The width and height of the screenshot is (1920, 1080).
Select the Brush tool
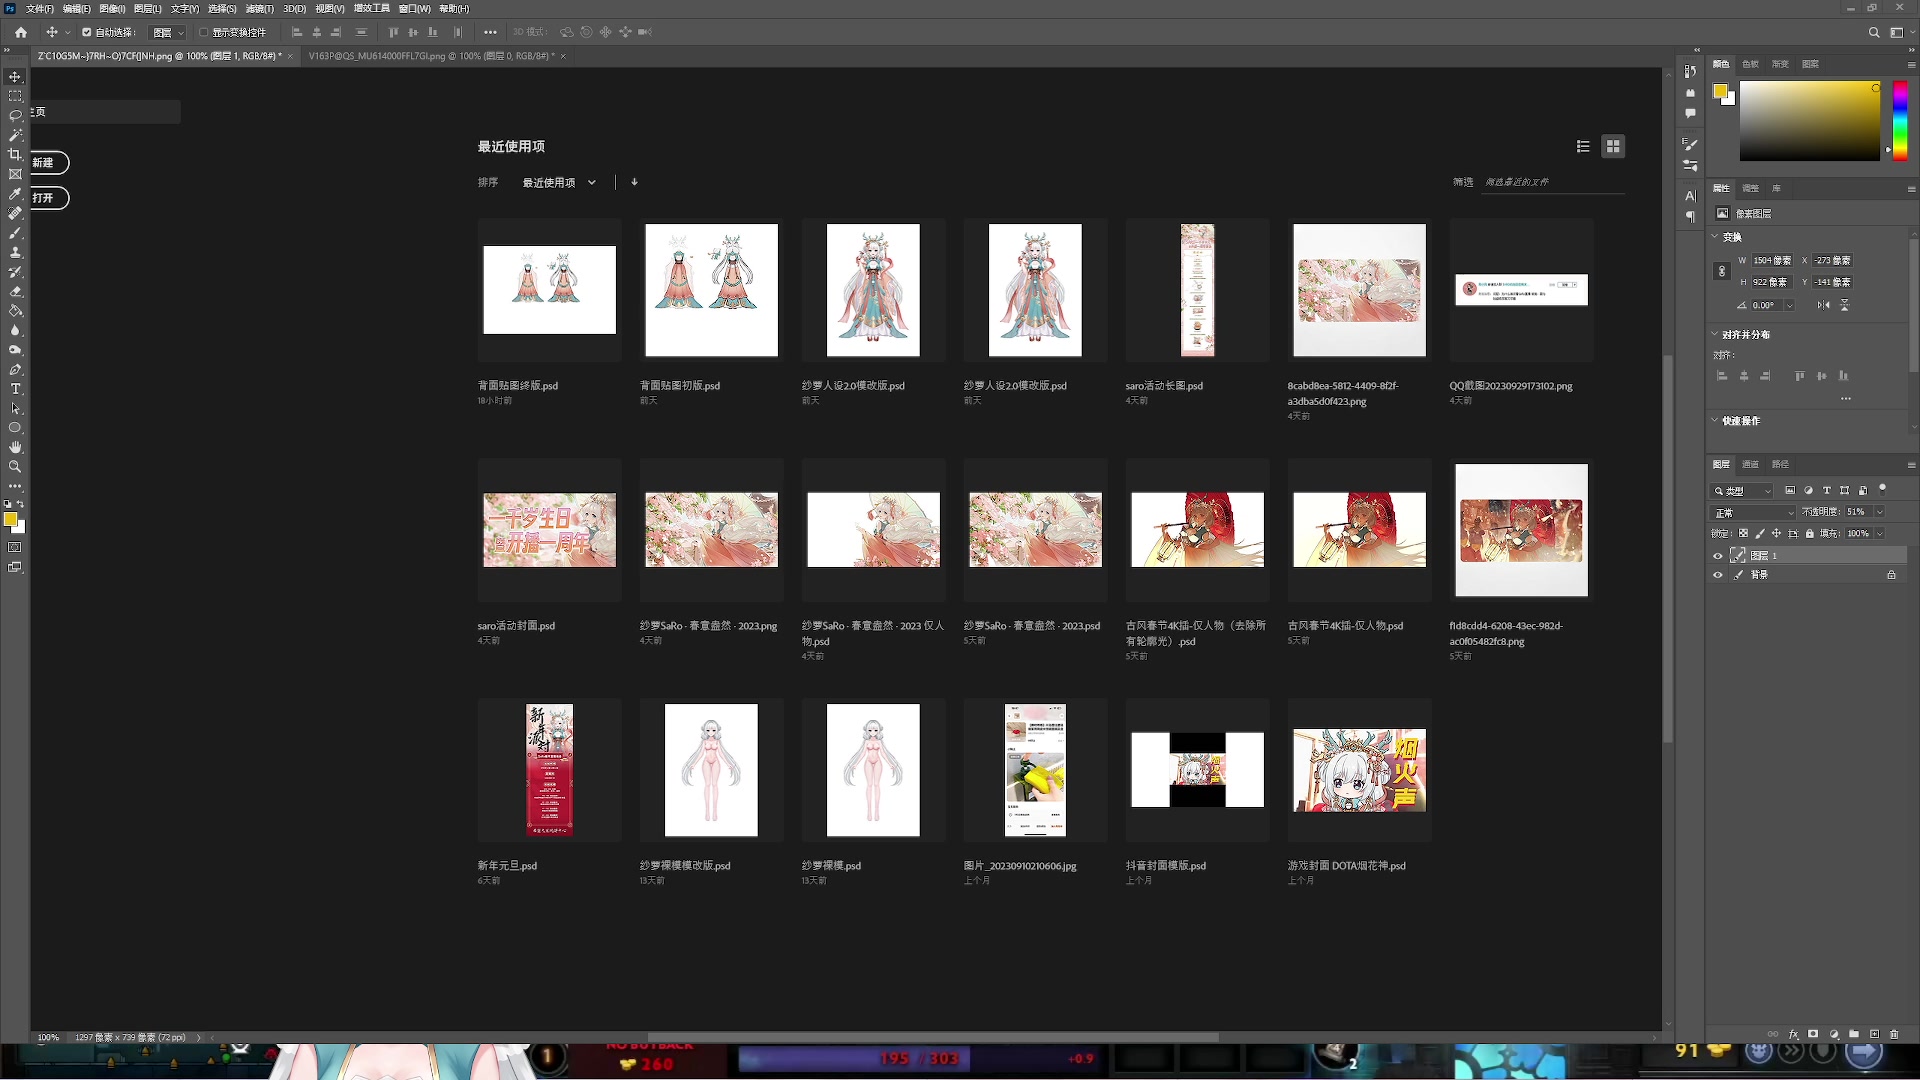[x=15, y=233]
